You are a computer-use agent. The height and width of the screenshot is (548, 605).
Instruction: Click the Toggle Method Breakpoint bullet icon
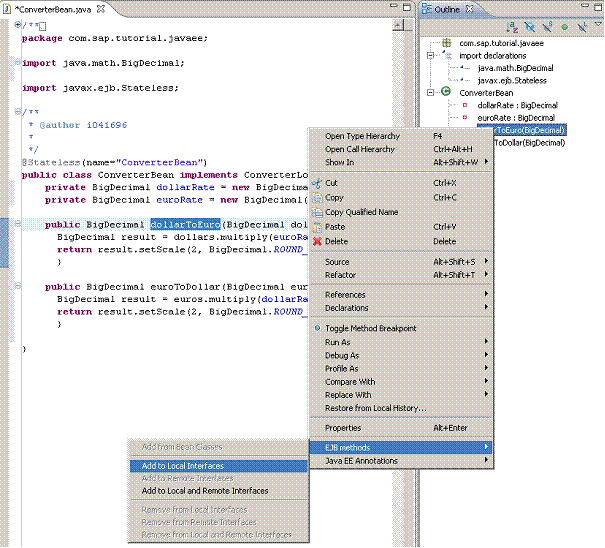(317, 328)
